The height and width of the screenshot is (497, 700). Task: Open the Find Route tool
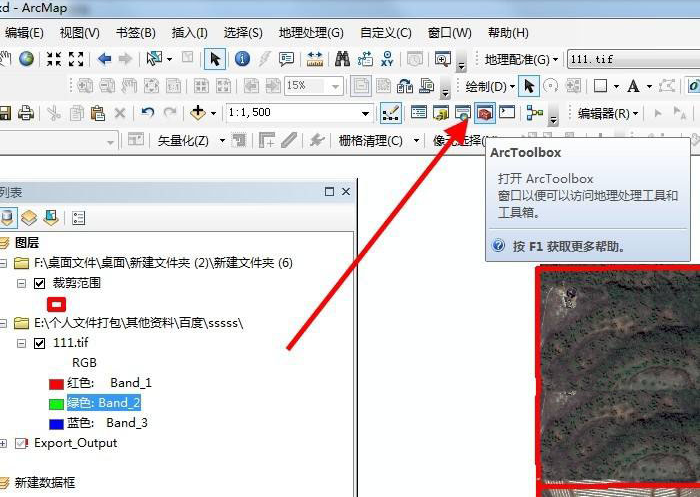pos(365,59)
